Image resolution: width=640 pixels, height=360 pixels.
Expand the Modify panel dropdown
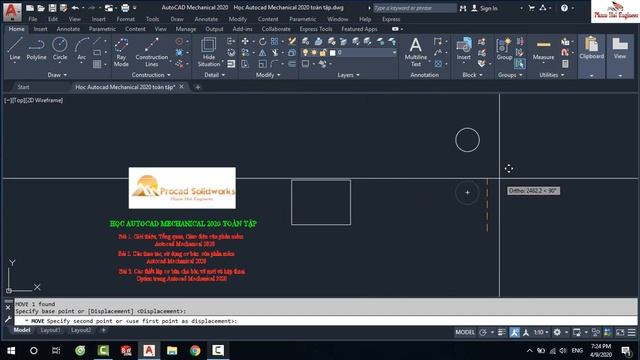(x=268, y=75)
